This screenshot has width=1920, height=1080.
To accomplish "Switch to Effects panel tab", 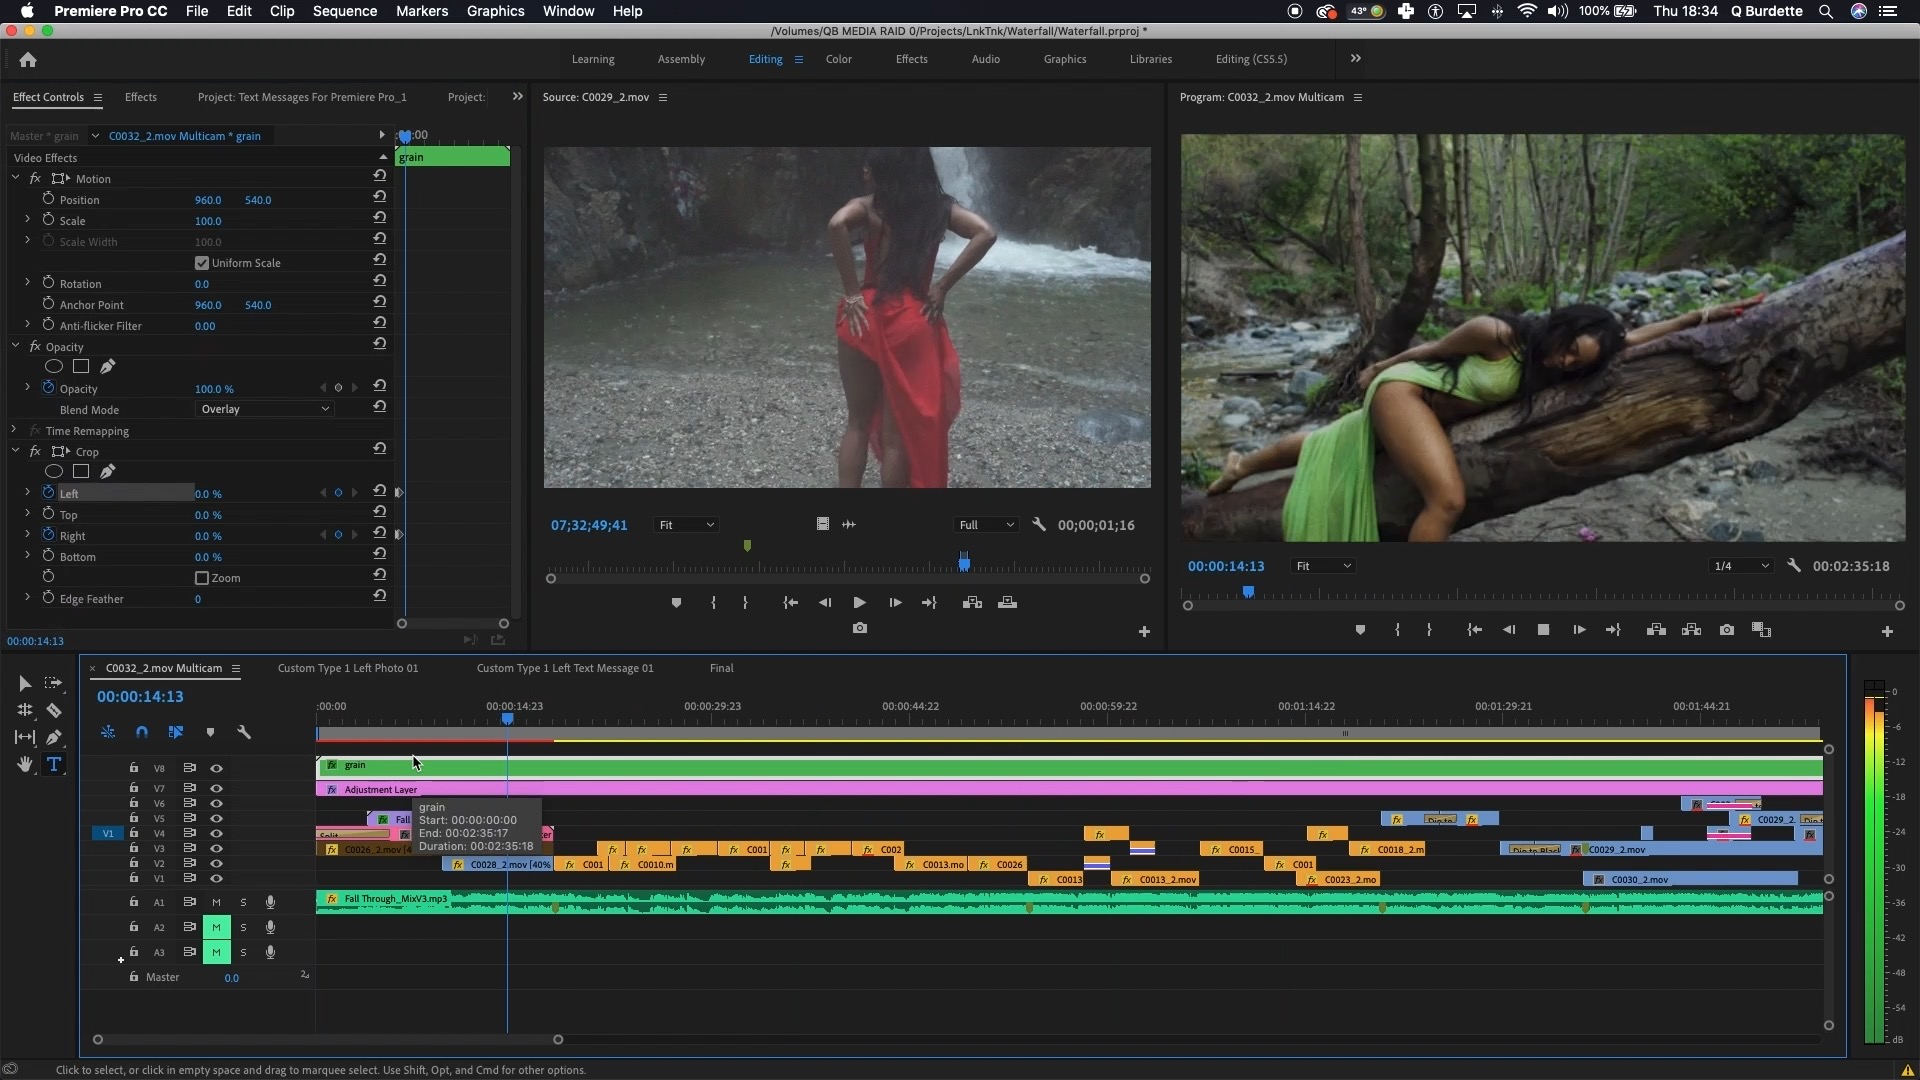I will (141, 97).
